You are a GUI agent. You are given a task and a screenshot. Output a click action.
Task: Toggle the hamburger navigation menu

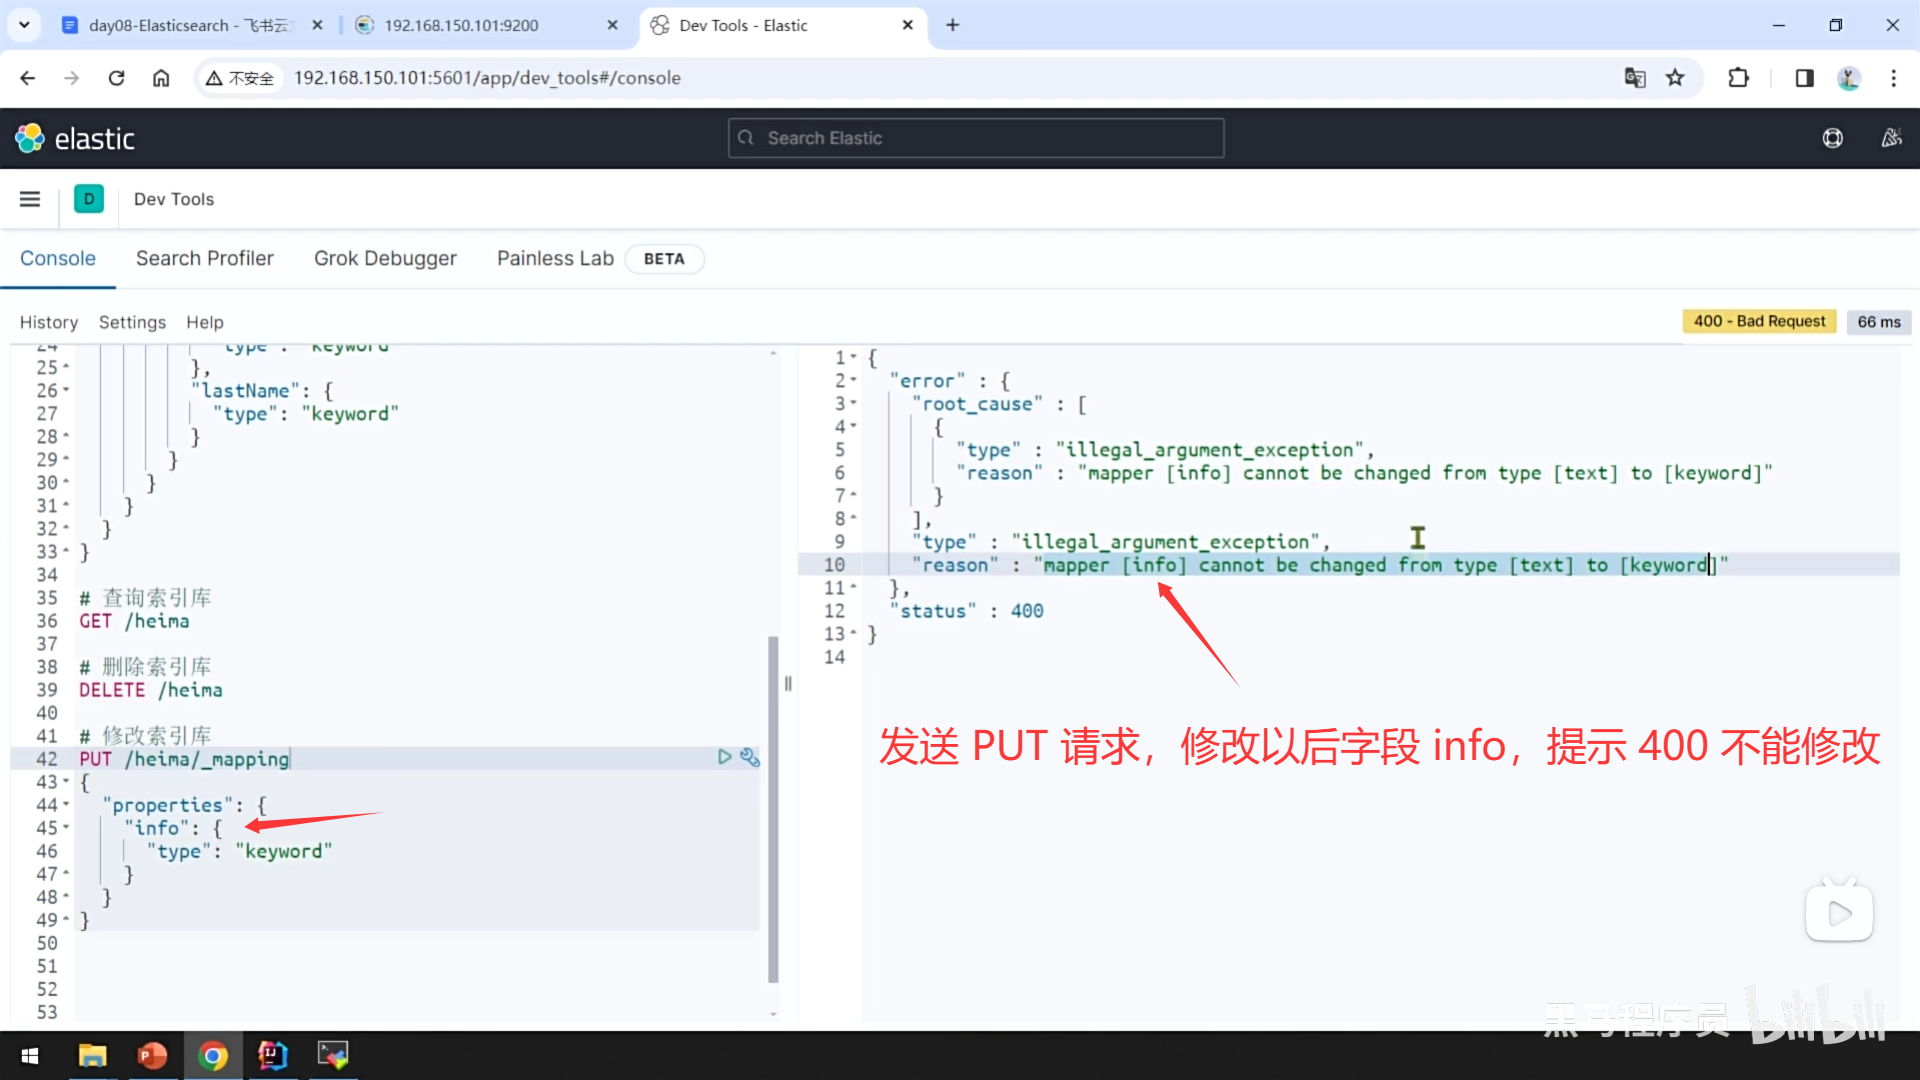(x=30, y=199)
